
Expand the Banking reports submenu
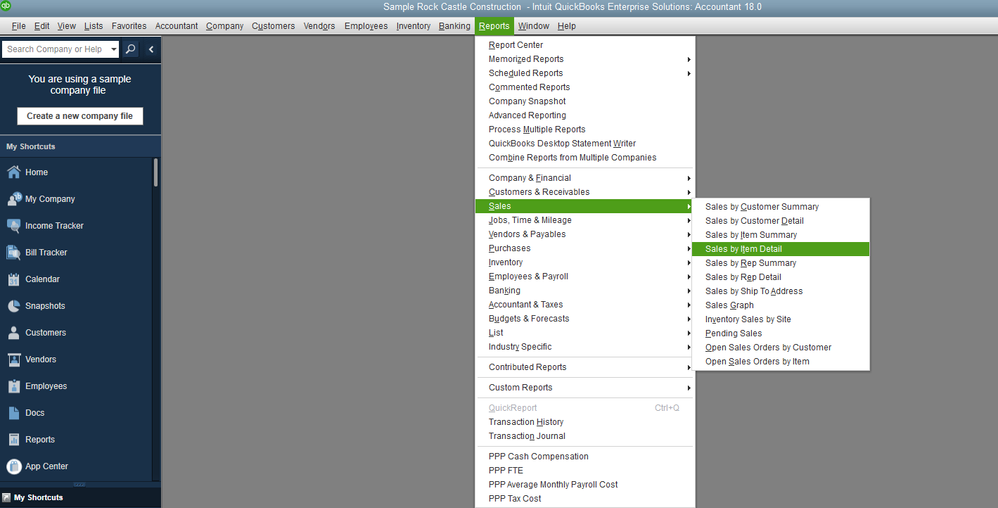point(585,290)
